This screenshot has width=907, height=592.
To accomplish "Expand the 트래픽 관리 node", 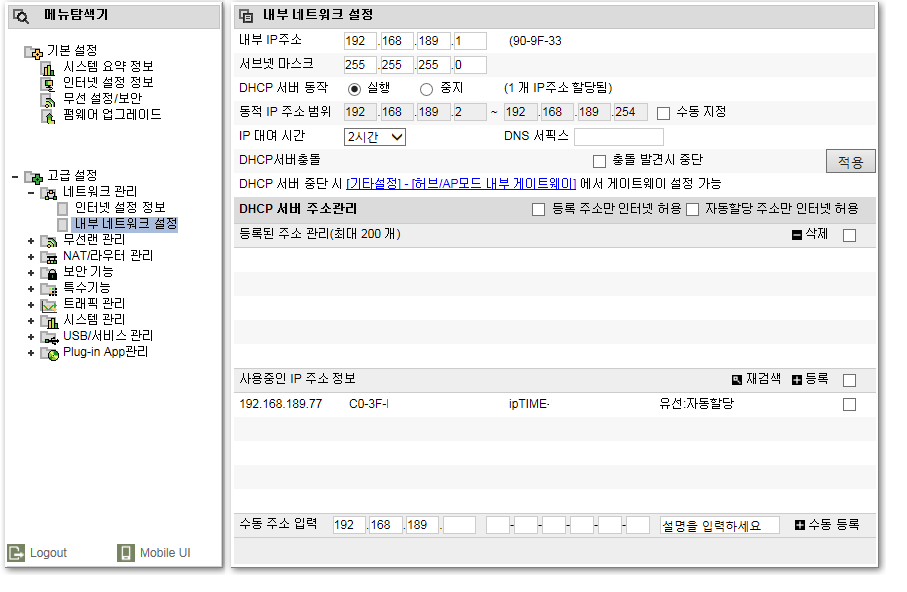I will (31, 305).
